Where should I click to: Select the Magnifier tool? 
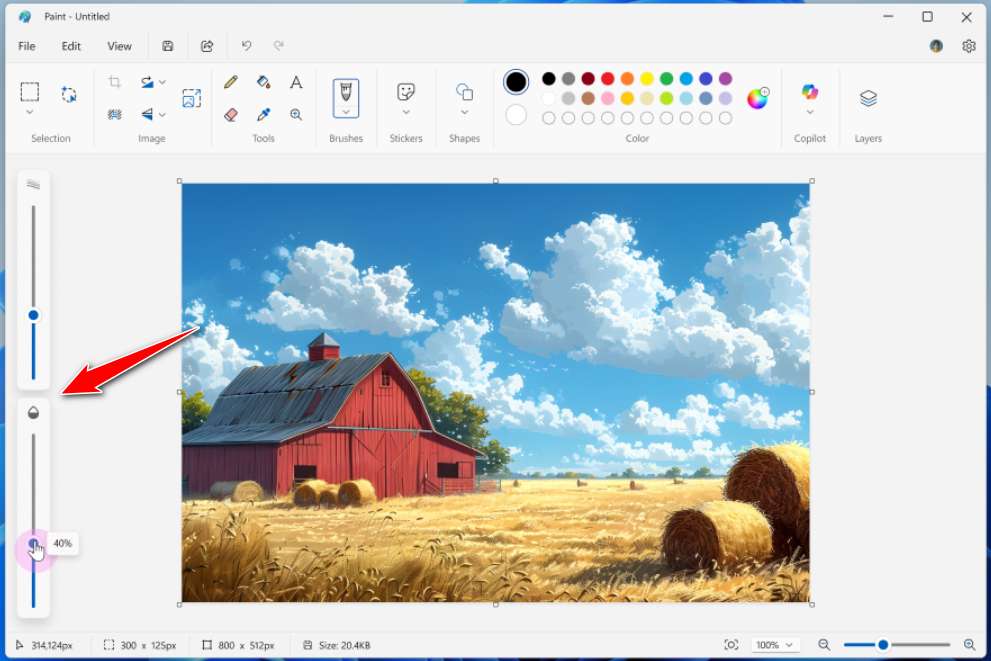296,114
